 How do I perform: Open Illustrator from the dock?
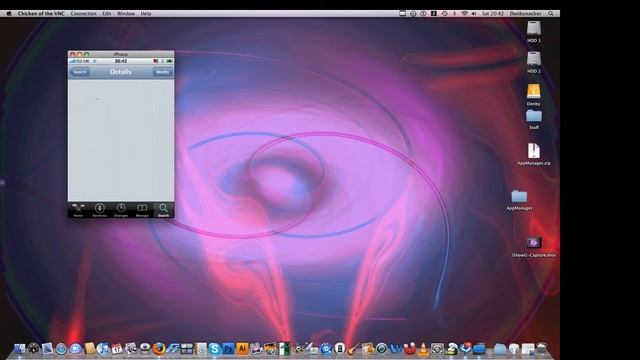pos(242,349)
